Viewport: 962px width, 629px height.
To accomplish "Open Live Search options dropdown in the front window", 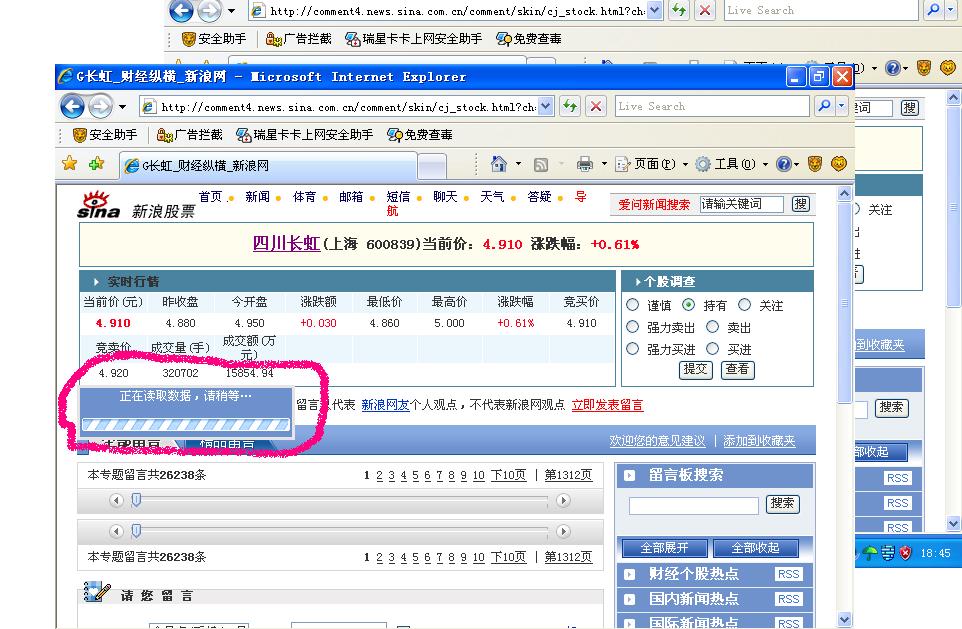I will [842, 106].
